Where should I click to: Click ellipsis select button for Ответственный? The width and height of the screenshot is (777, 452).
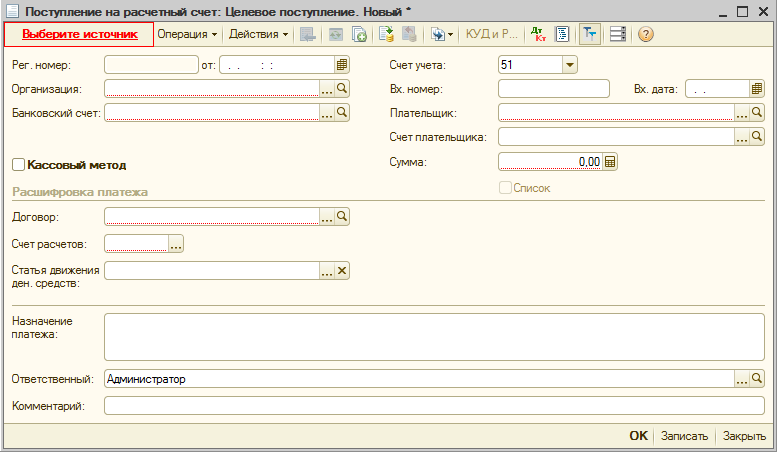tap(741, 379)
